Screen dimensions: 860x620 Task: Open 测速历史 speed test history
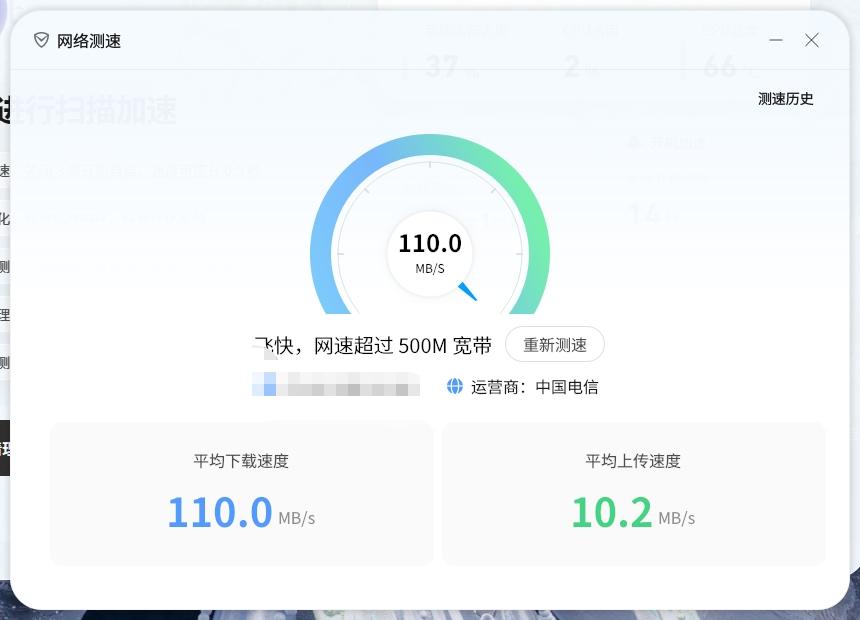tap(785, 99)
